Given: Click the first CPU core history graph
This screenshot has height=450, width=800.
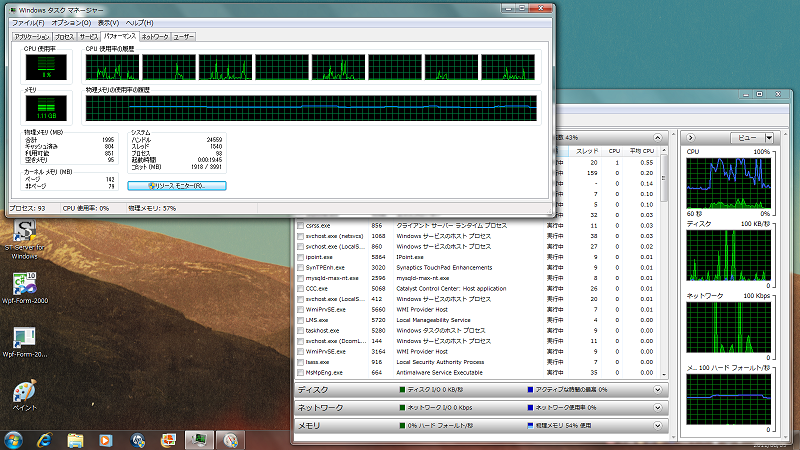Looking at the screenshot, I should (112, 67).
